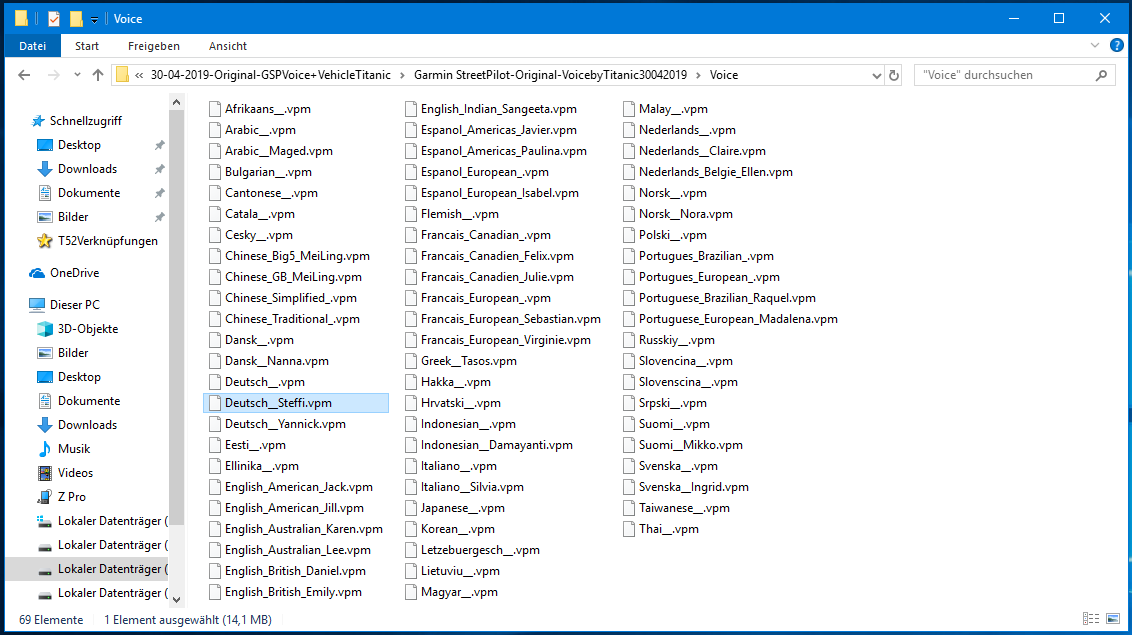The width and height of the screenshot is (1132, 635).
Task: Switch to details view layout icon
Action: pos(1091,619)
